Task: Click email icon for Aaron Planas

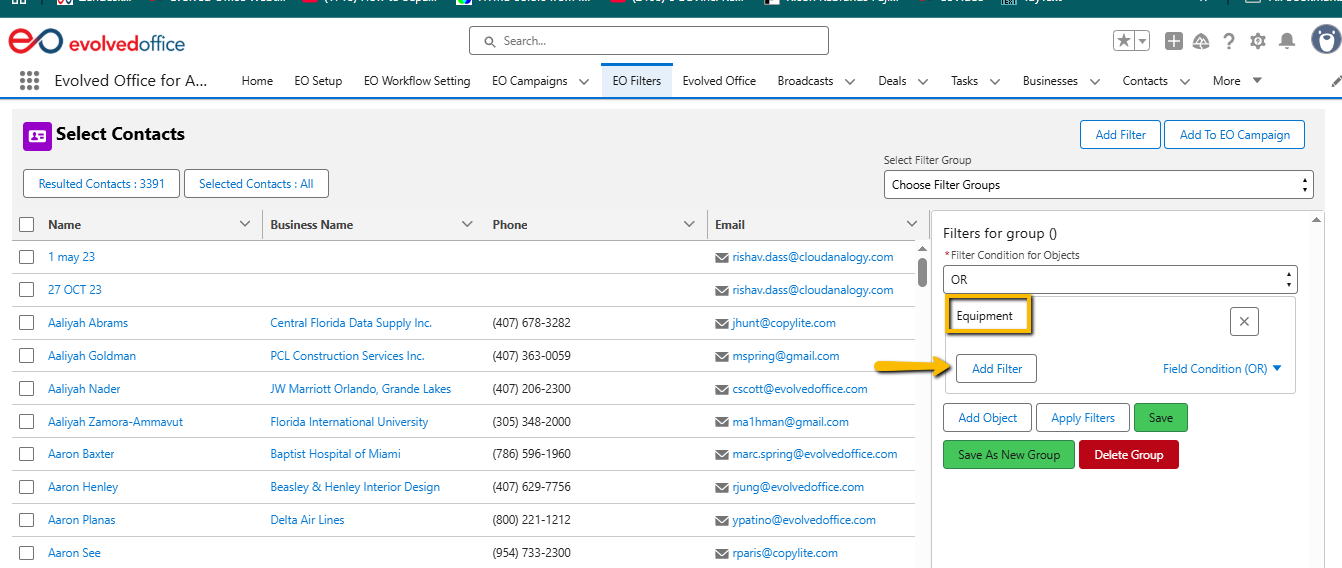Action: [x=722, y=521]
